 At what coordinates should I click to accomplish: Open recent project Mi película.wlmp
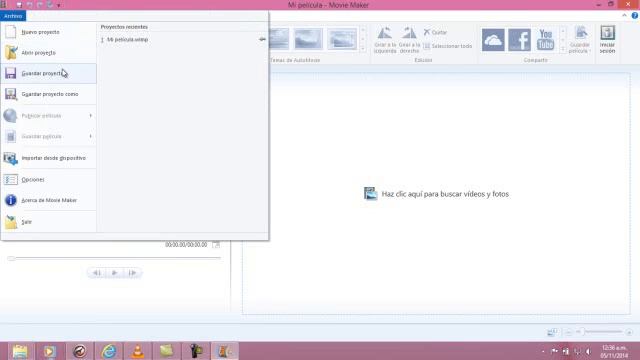tap(127, 40)
